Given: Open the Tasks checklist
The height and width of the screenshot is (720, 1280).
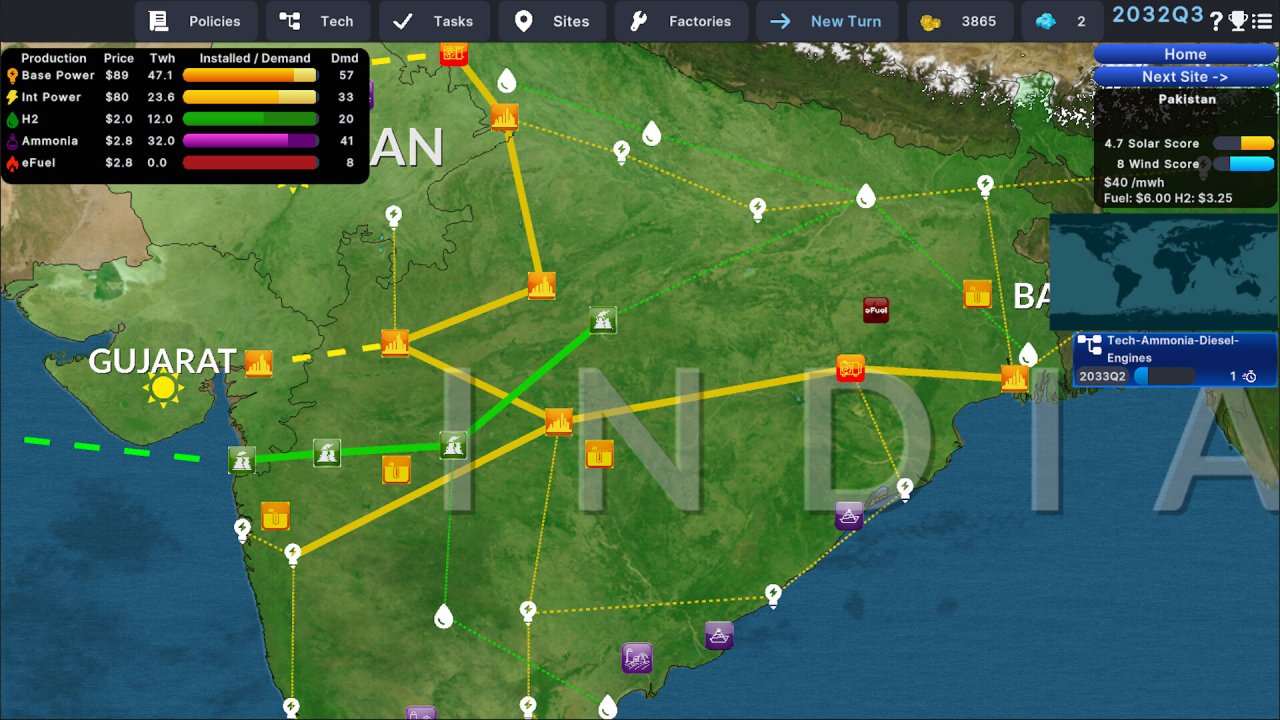Looking at the screenshot, I should (x=433, y=21).
